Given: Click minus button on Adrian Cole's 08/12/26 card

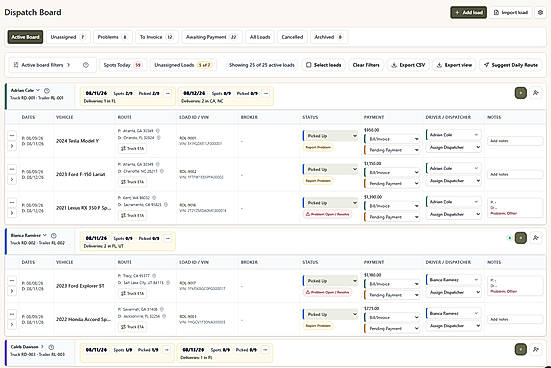Looking at the screenshot, I should click(x=266, y=93).
